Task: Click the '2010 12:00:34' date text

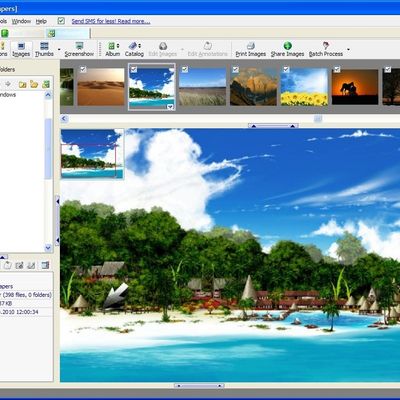Action: pyautogui.click(x=19, y=312)
